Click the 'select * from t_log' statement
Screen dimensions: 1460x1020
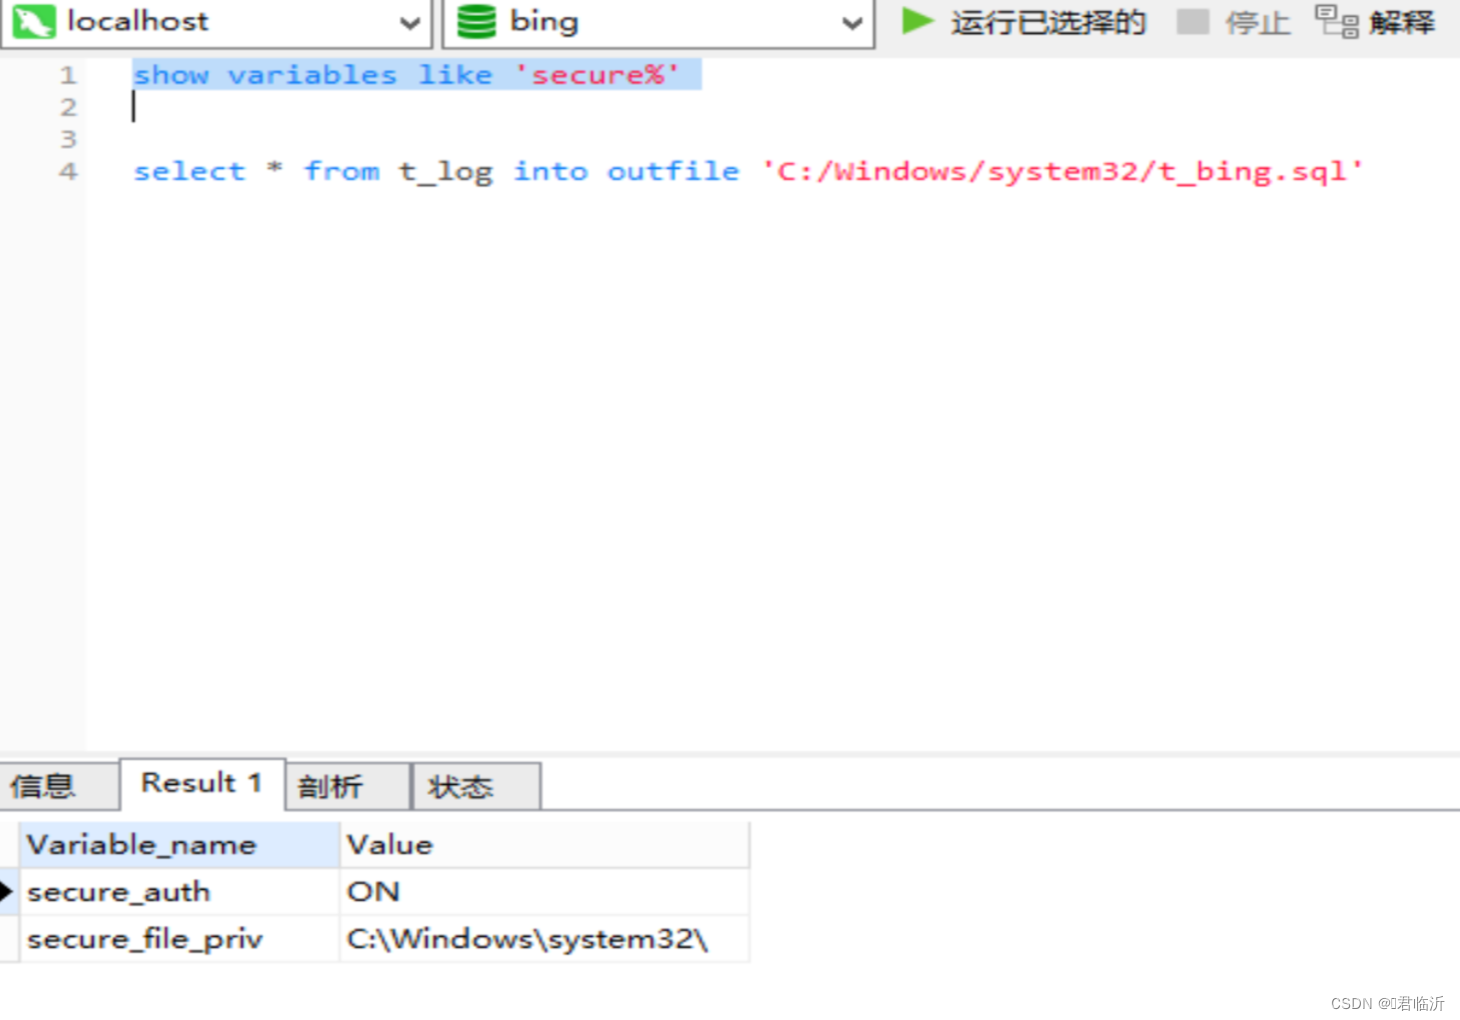click(313, 172)
